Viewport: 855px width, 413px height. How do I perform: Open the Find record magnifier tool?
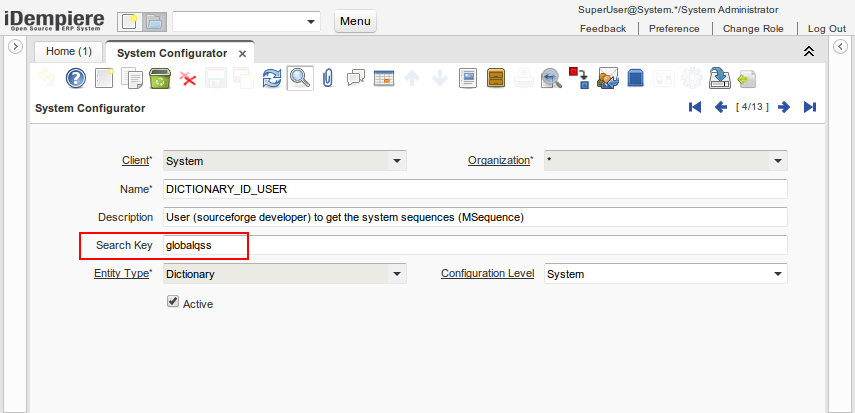click(x=298, y=78)
